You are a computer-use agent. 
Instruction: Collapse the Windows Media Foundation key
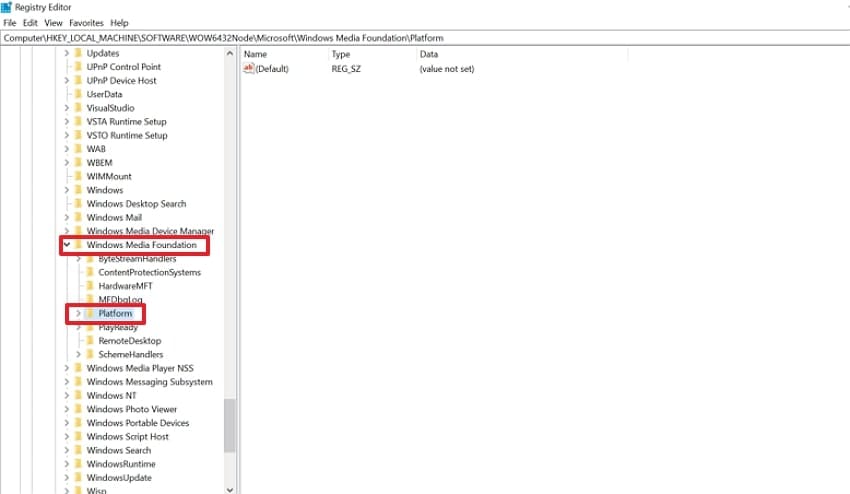point(67,245)
